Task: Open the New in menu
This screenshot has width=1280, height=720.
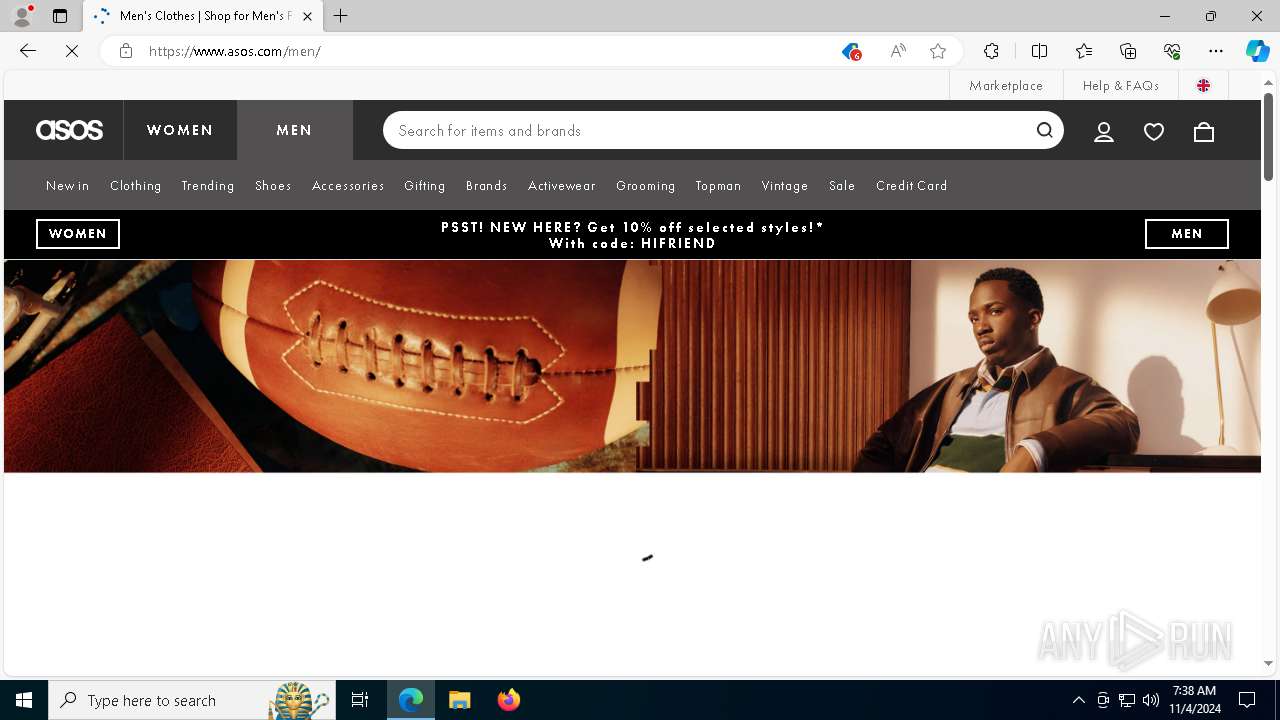Action: pos(68,186)
